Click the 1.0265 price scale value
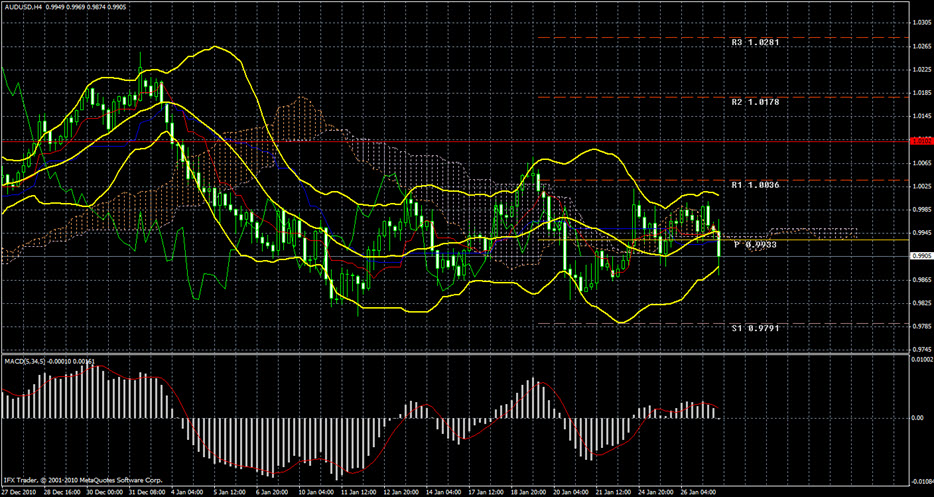 (921, 46)
